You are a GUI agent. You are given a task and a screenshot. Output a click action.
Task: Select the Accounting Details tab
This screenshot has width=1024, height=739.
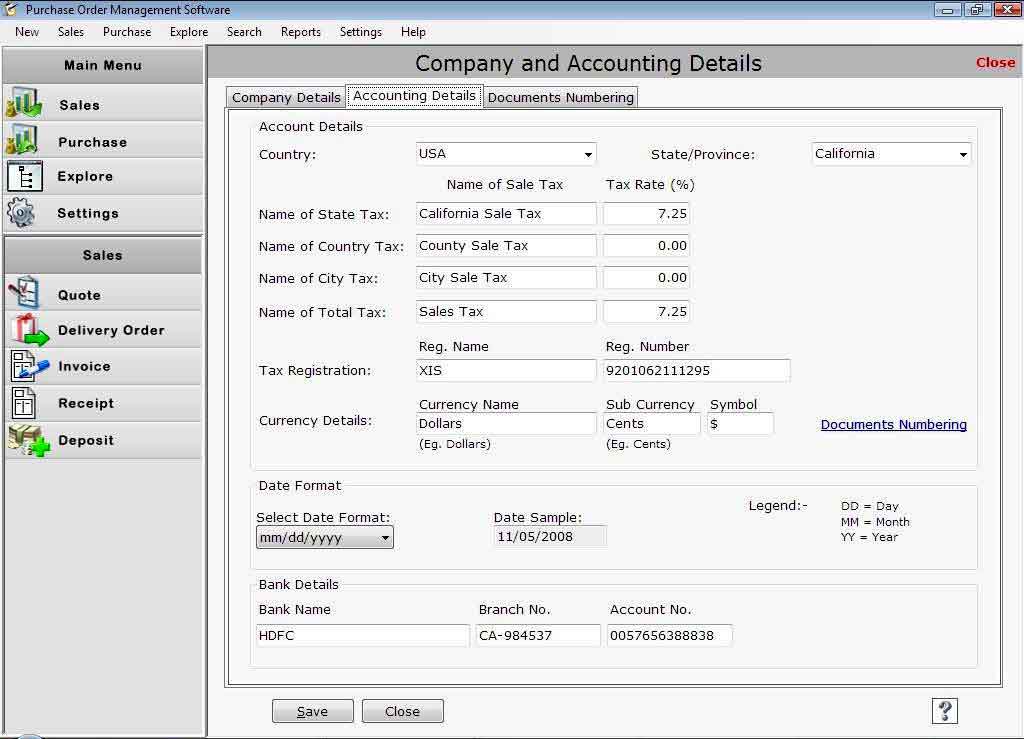pos(414,95)
